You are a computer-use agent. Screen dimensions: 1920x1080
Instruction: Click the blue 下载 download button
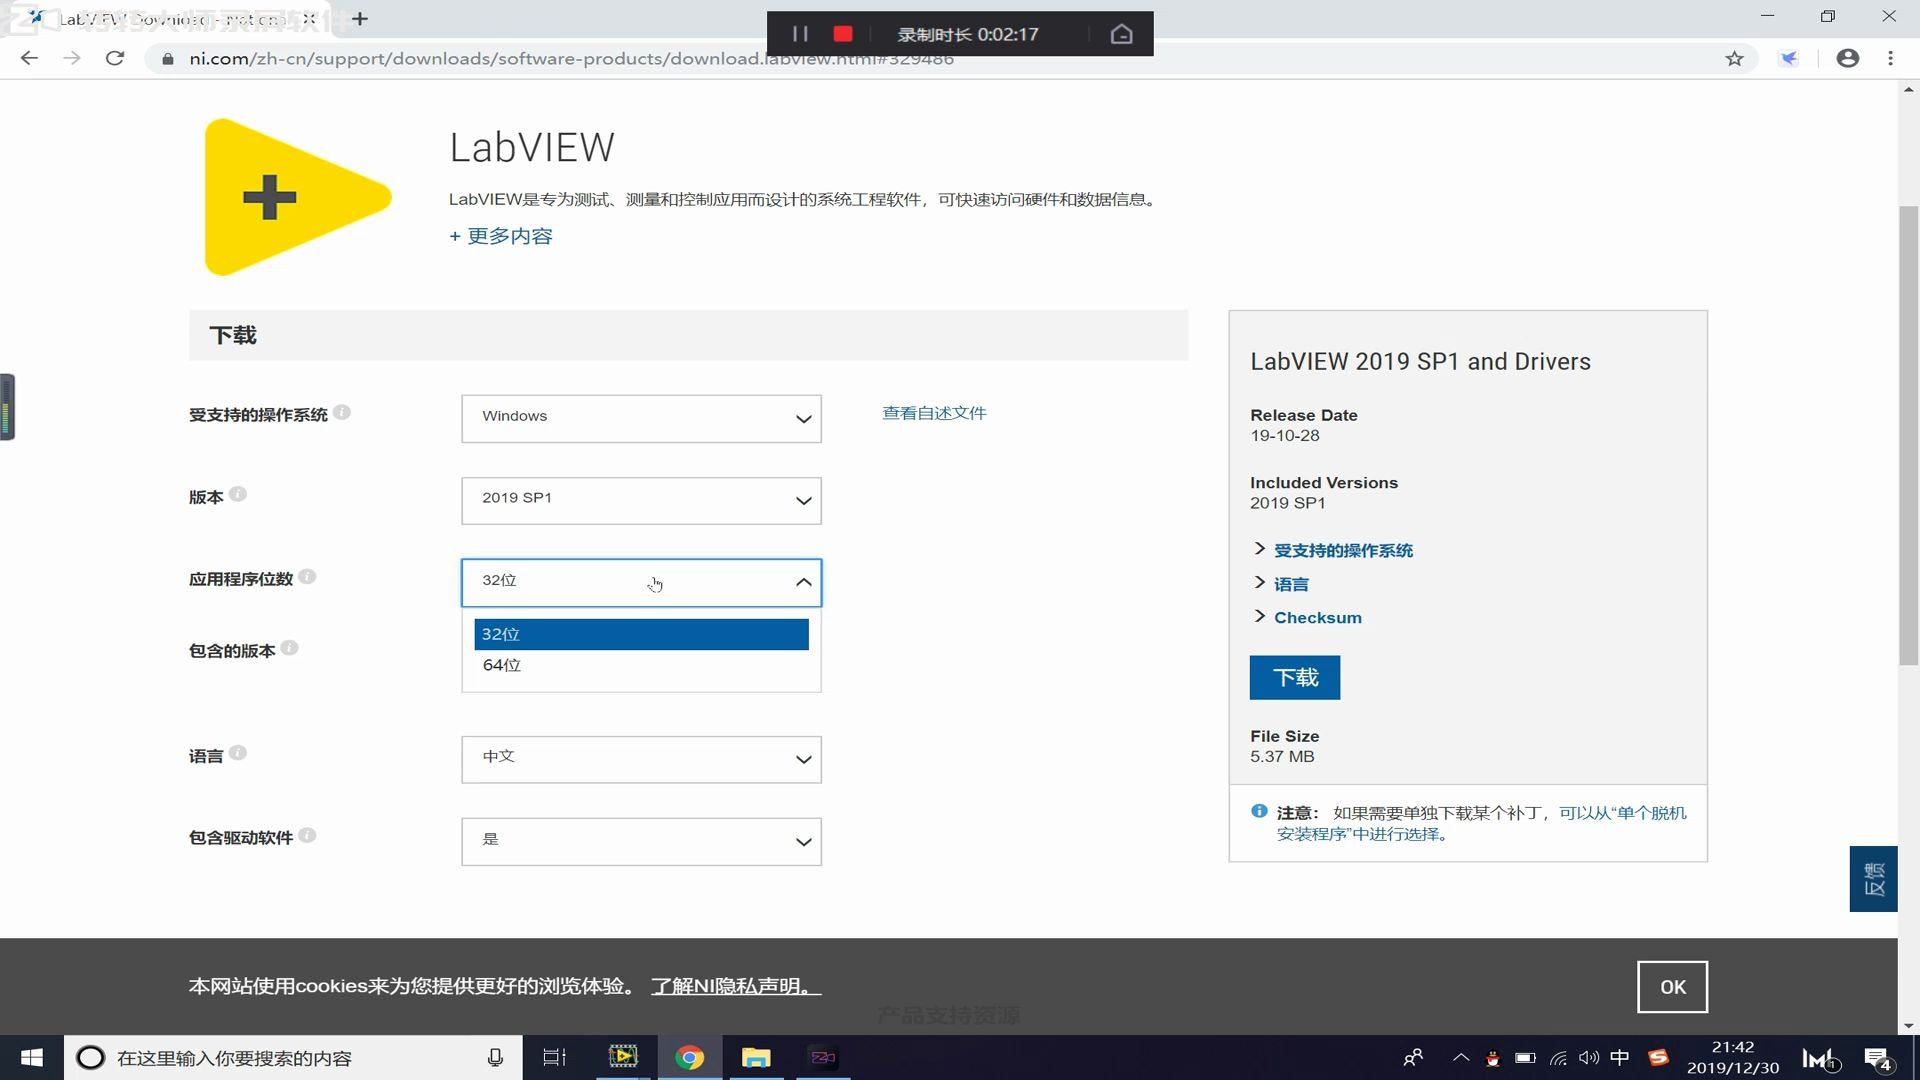pyautogui.click(x=1294, y=678)
